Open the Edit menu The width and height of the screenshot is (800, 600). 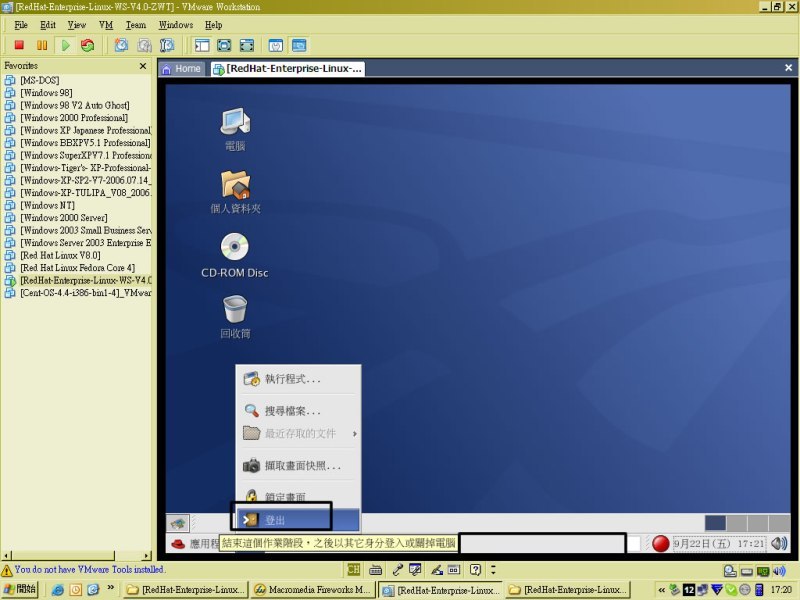[48, 25]
